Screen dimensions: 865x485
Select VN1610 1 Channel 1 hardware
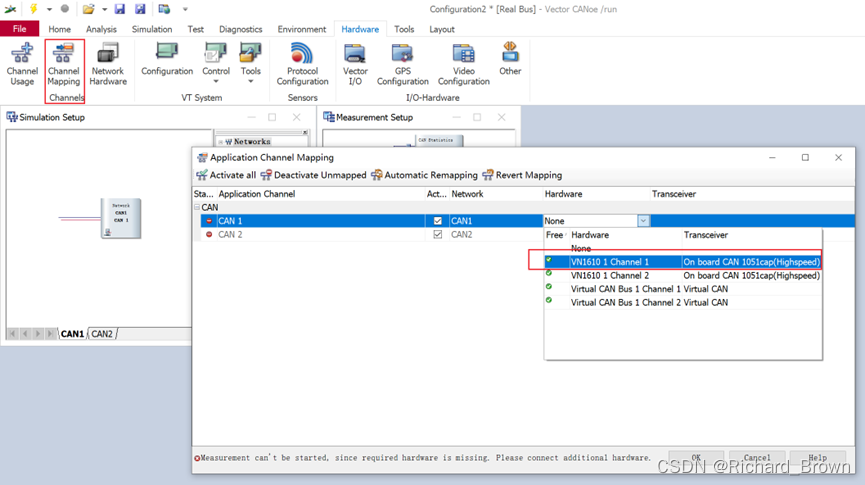coord(683,262)
